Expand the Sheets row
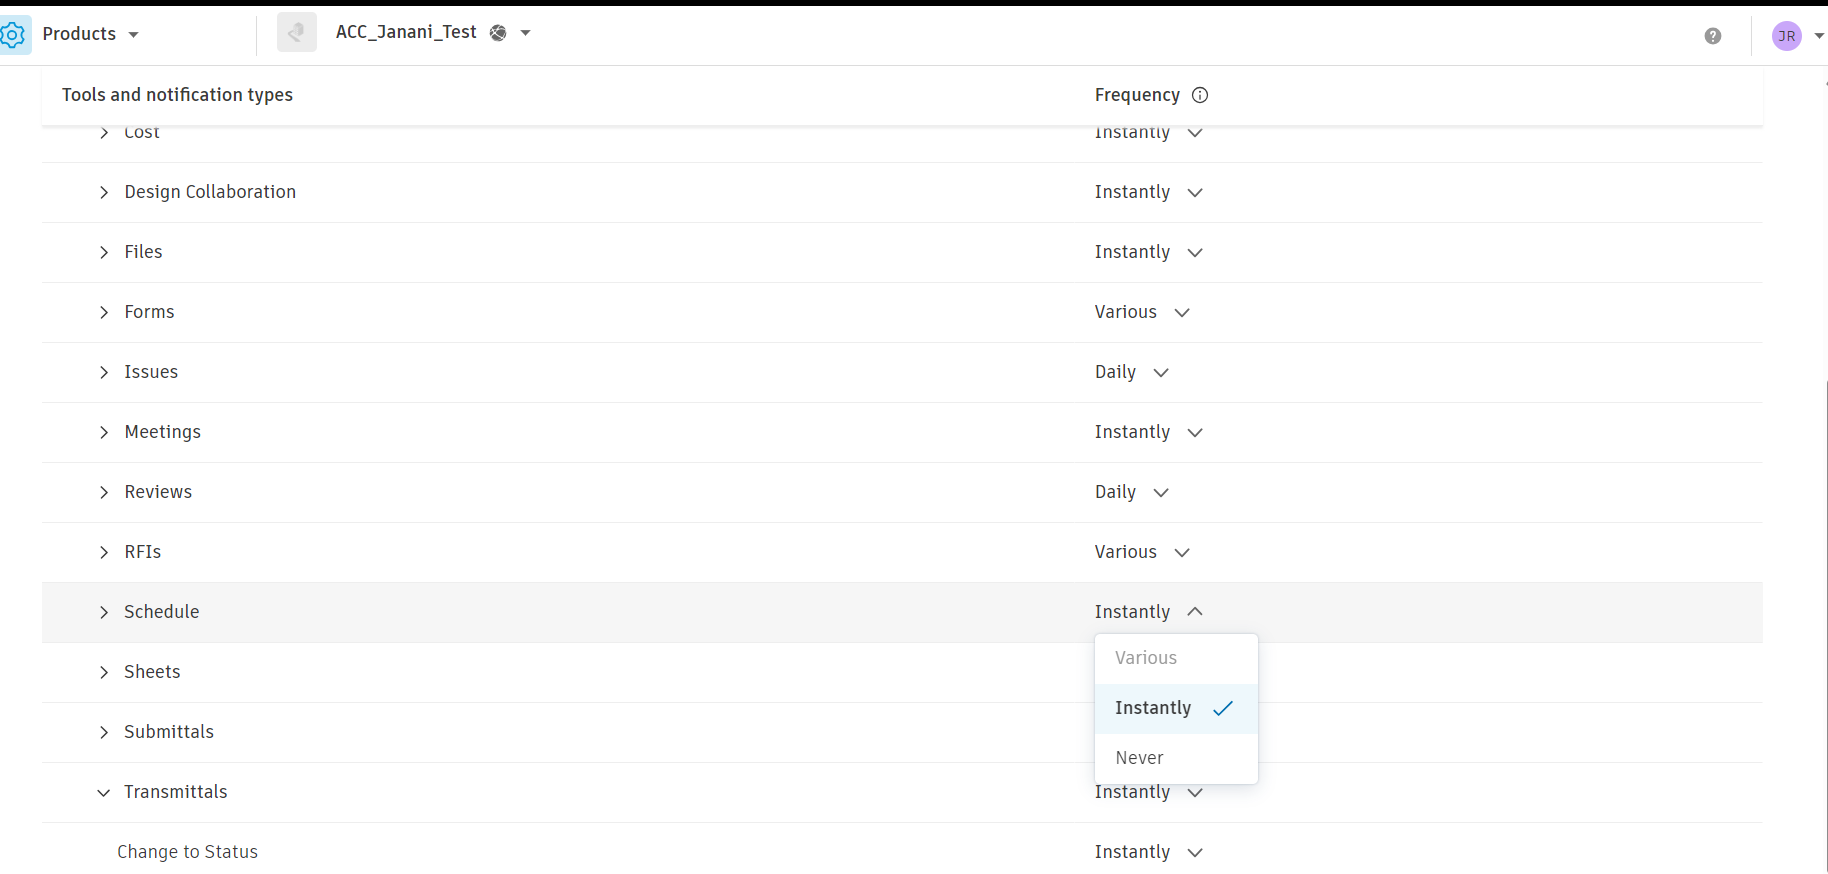This screenshot has height=874, width=1828. pos(104,672)
